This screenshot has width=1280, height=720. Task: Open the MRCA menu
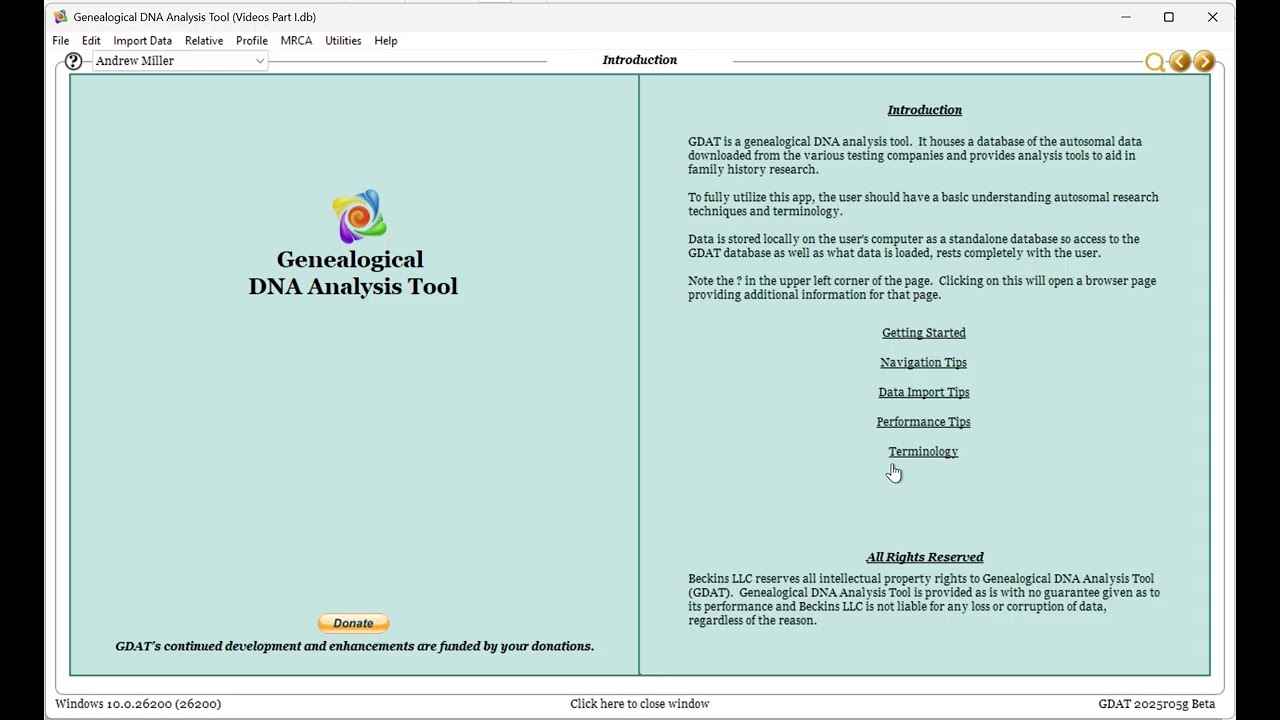[296, 41]
